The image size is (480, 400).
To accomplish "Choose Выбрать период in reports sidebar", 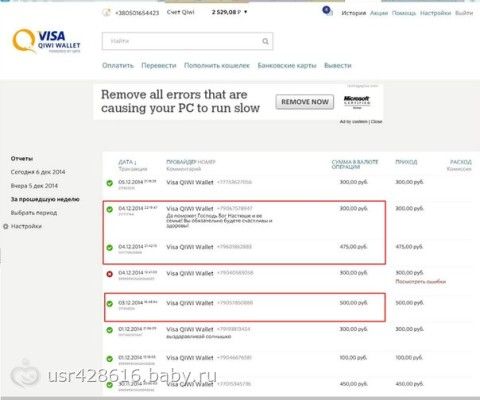I will (x=34, y=213).
